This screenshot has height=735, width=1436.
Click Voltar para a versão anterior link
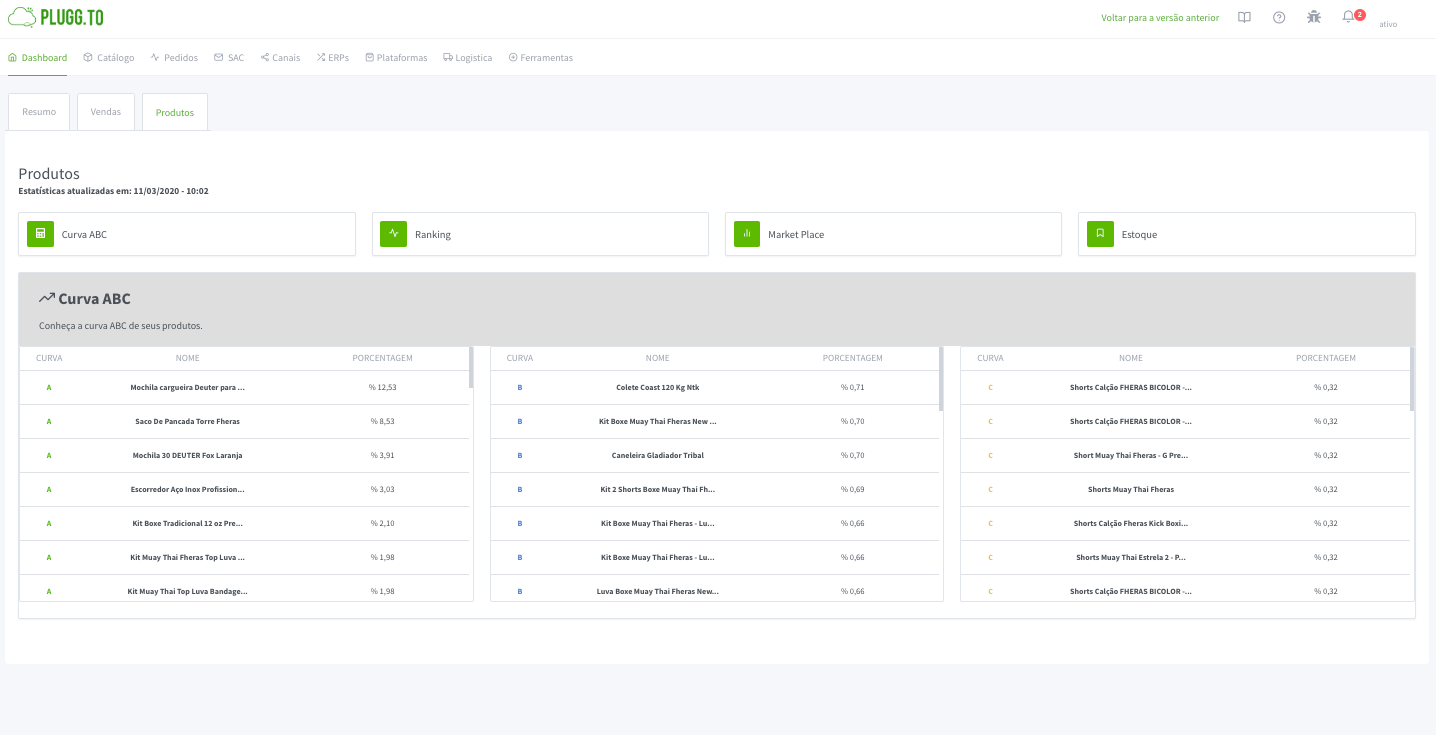1159,18
